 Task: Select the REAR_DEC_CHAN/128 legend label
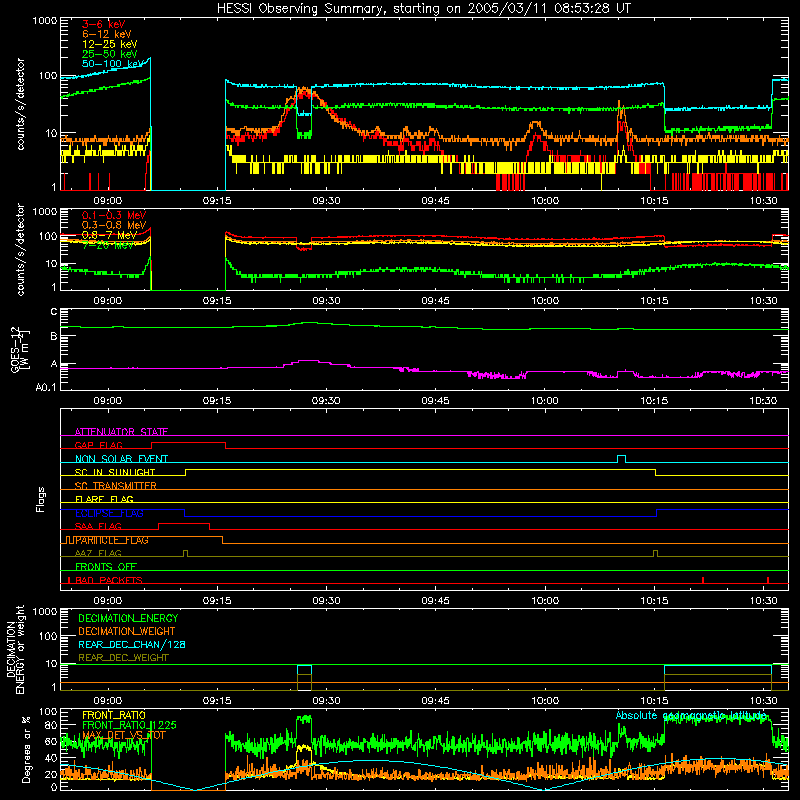tap(132, 644)
